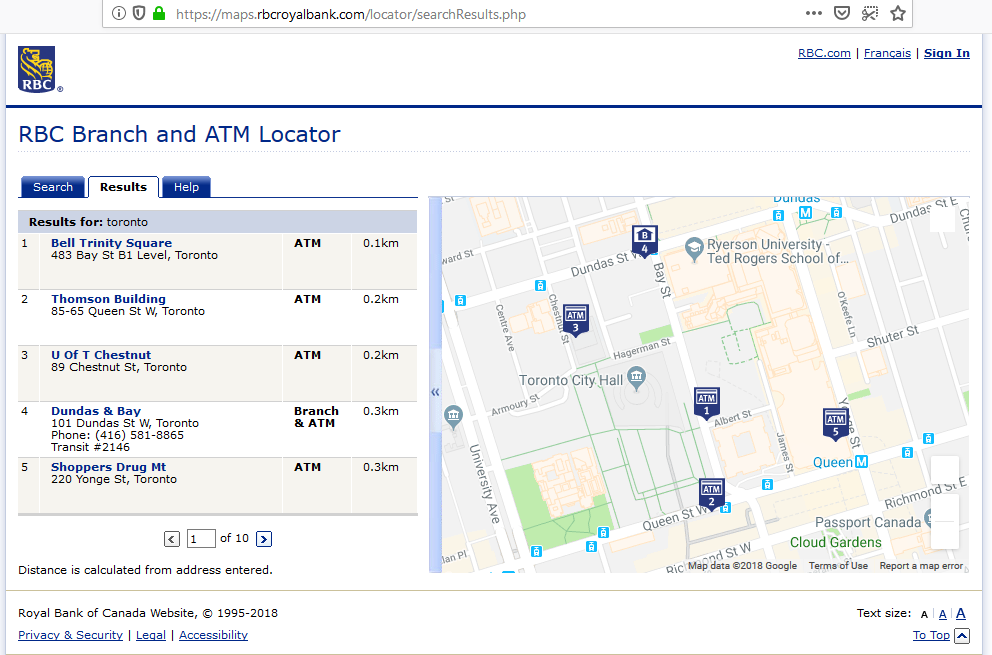The height and width of the screenshot is (655, 992).
Task: Click the green padlock security icon
Action: point(159,13)
